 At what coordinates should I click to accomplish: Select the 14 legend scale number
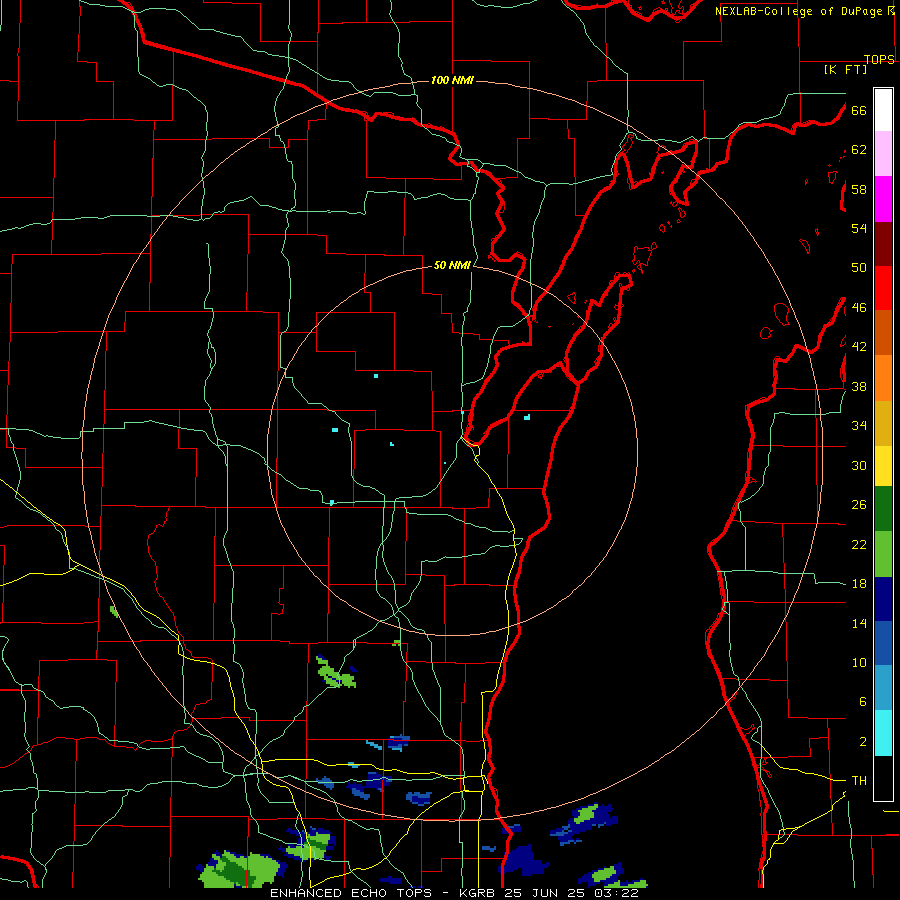coord(859,624)
